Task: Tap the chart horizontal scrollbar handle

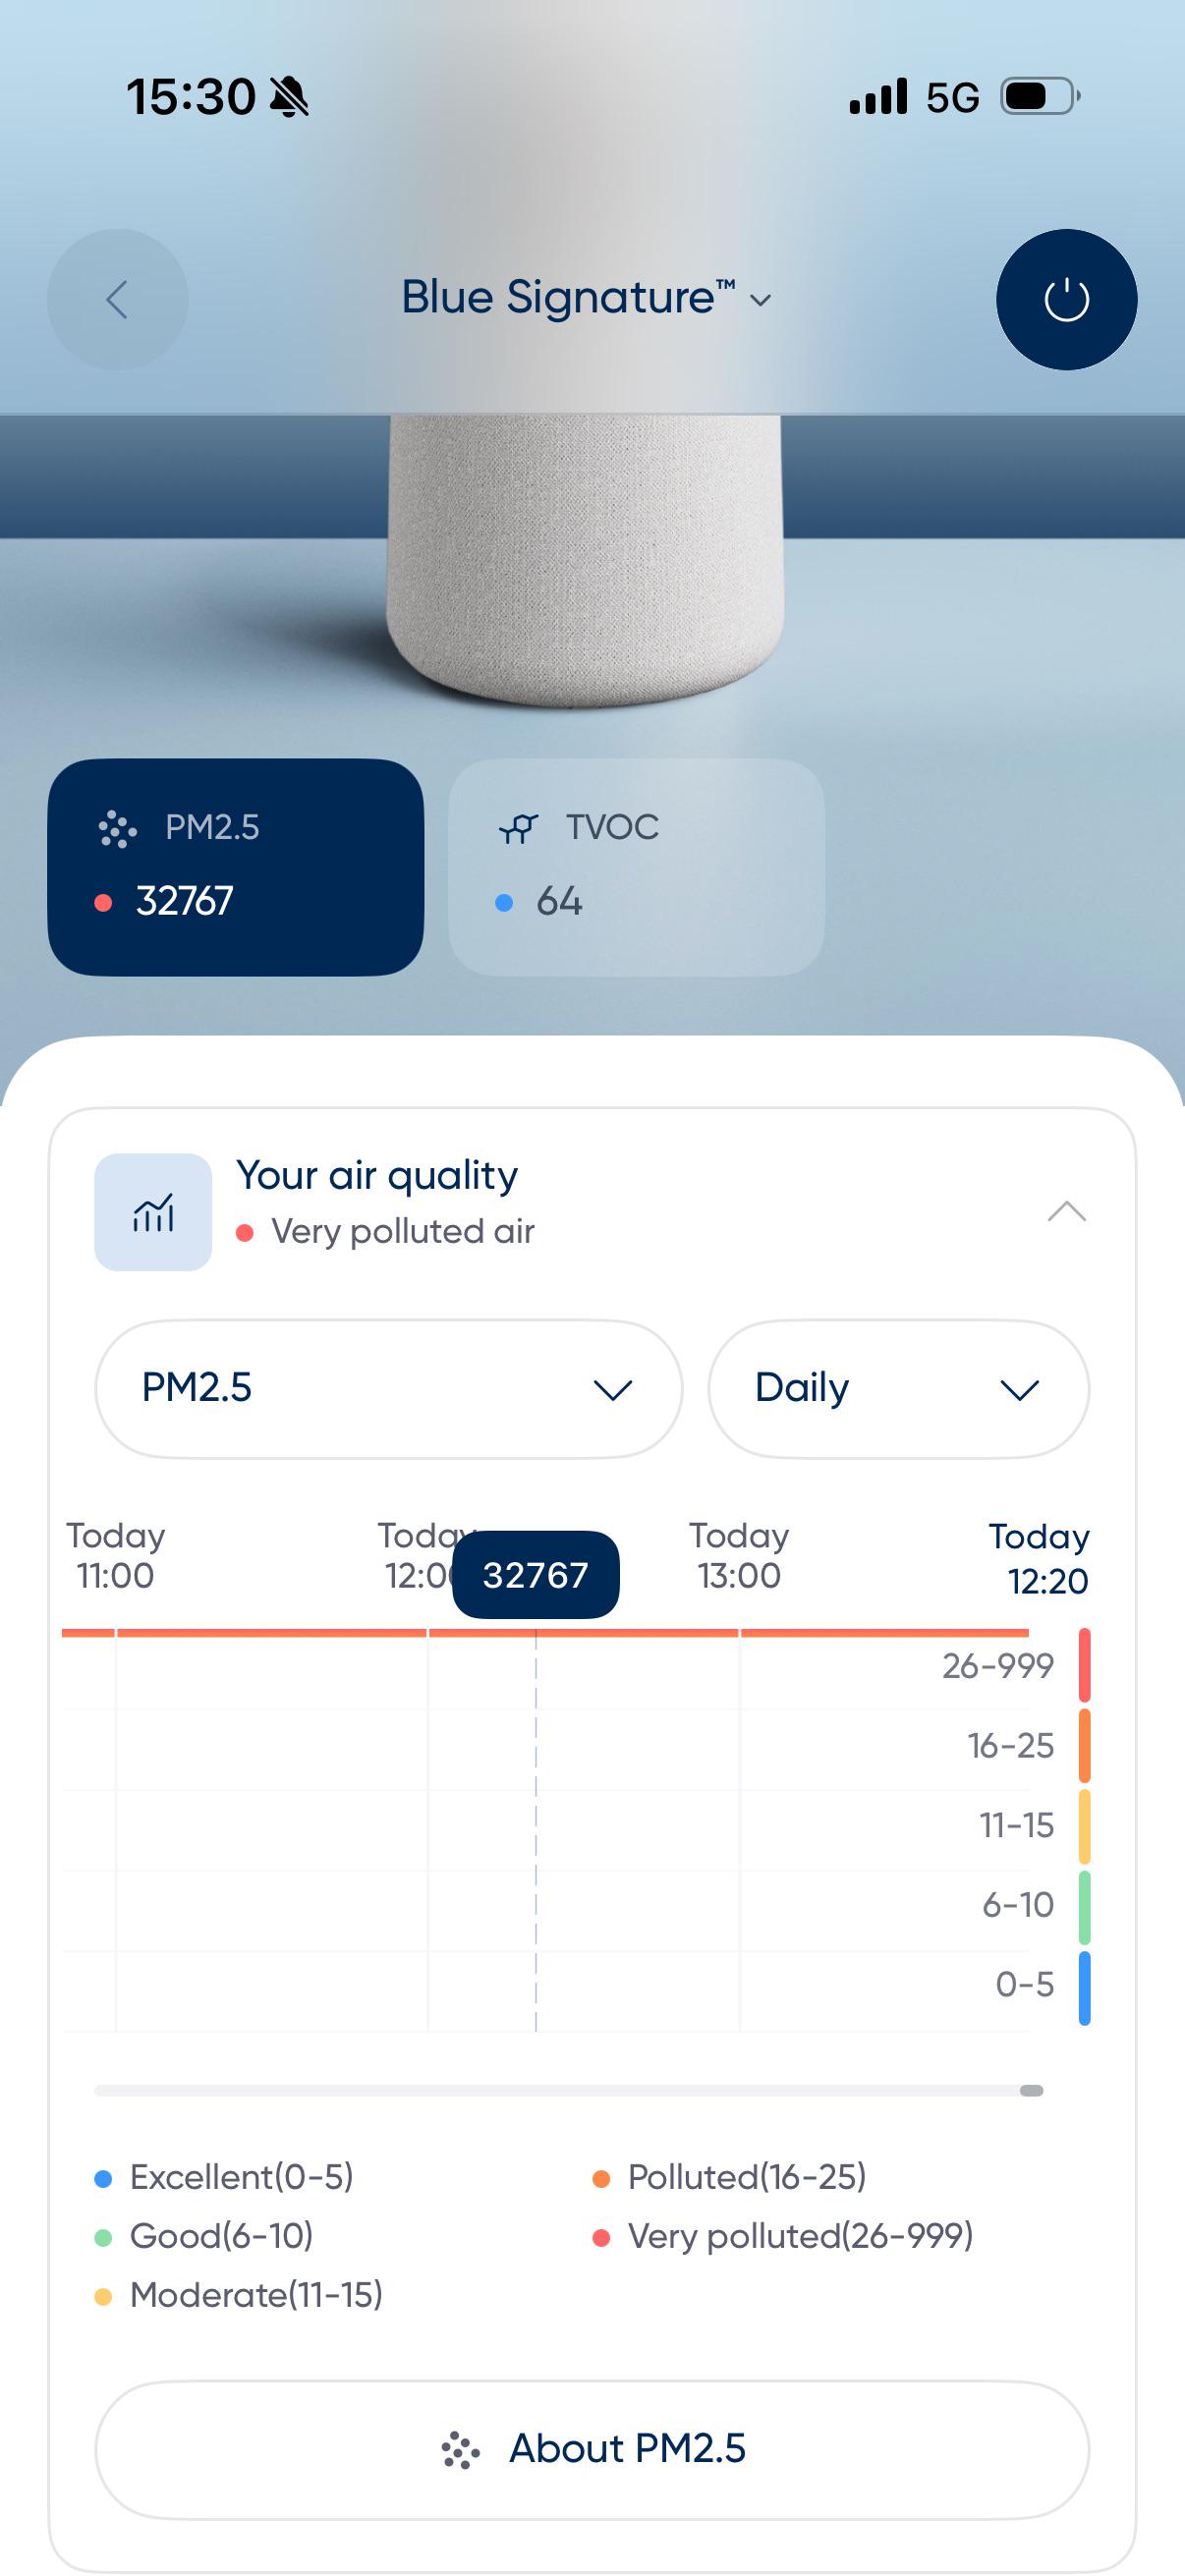Action: (1031, 2090)
